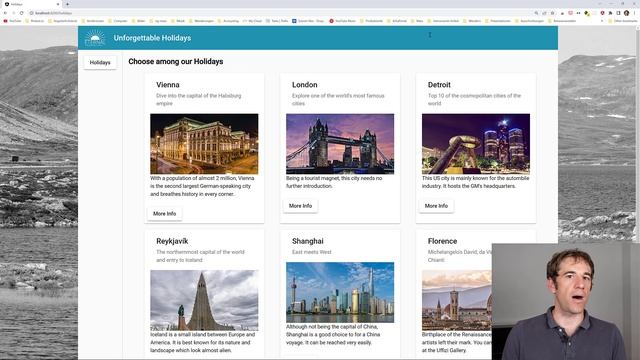Click the Vienna card title
Image resolution: width=640 pixels, height=360 pixels.
pos(168,85)
